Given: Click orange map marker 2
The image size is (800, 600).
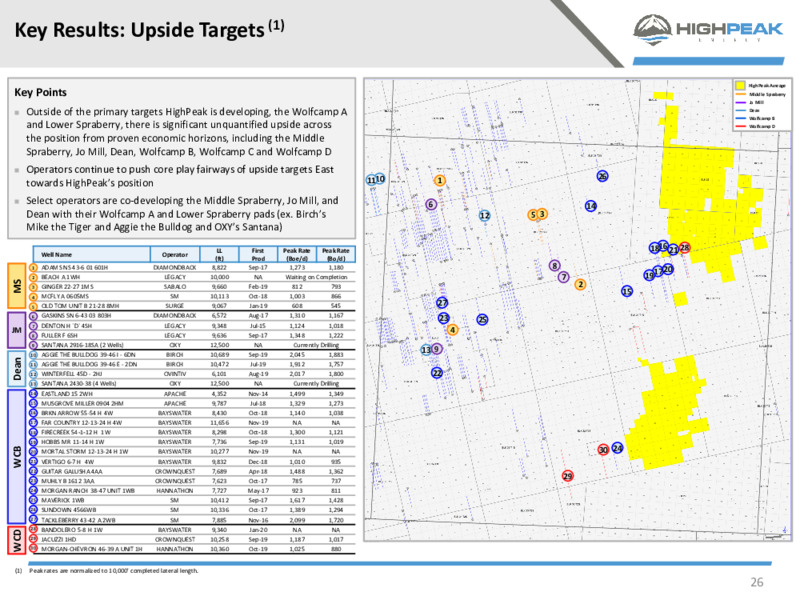Looking at the screenshot, I should pos(580,285).
